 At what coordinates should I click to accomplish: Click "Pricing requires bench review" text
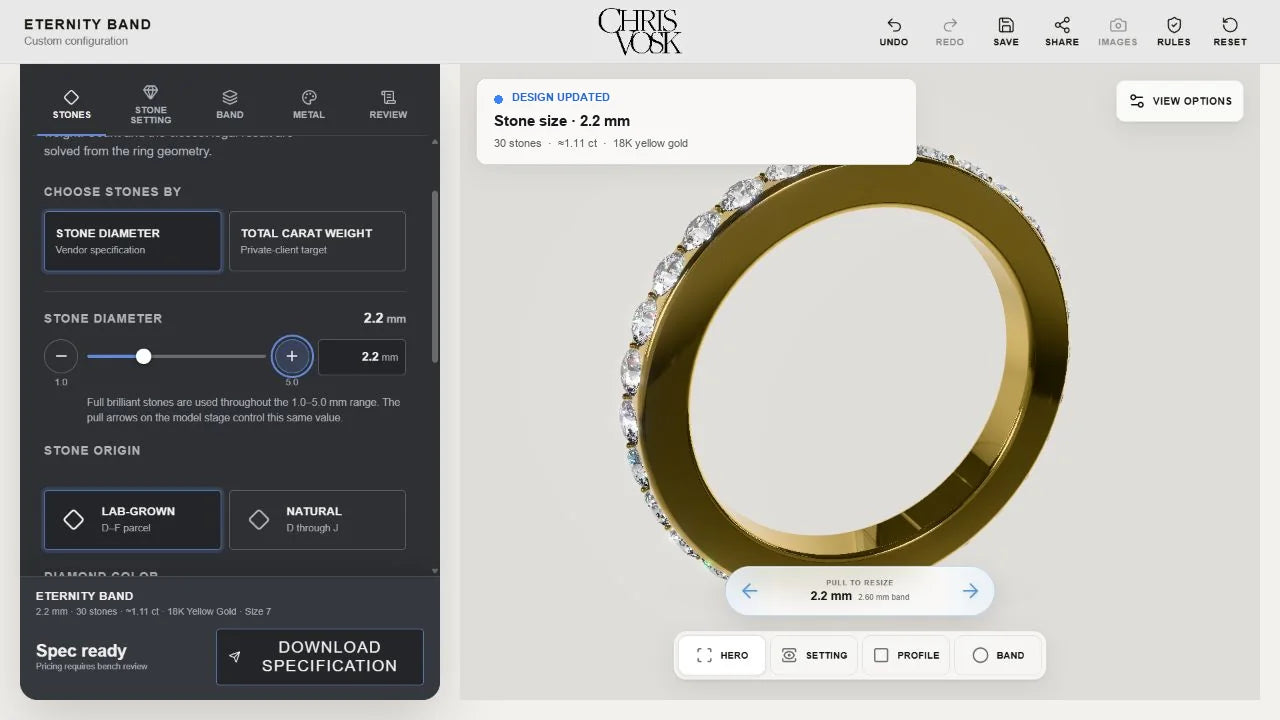coord(92,666)
